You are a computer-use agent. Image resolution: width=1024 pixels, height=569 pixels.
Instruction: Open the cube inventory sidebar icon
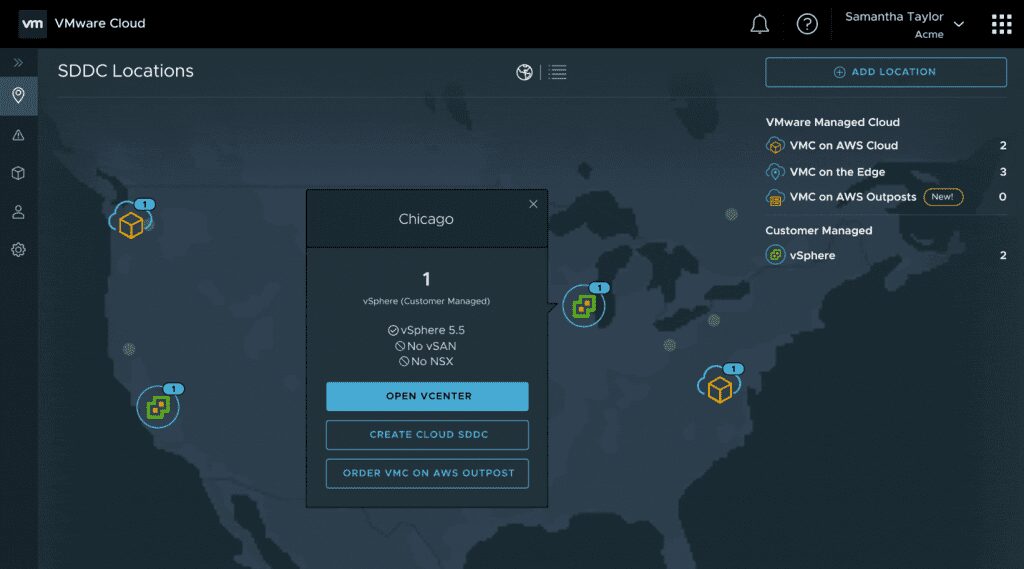tap(18, 173)
